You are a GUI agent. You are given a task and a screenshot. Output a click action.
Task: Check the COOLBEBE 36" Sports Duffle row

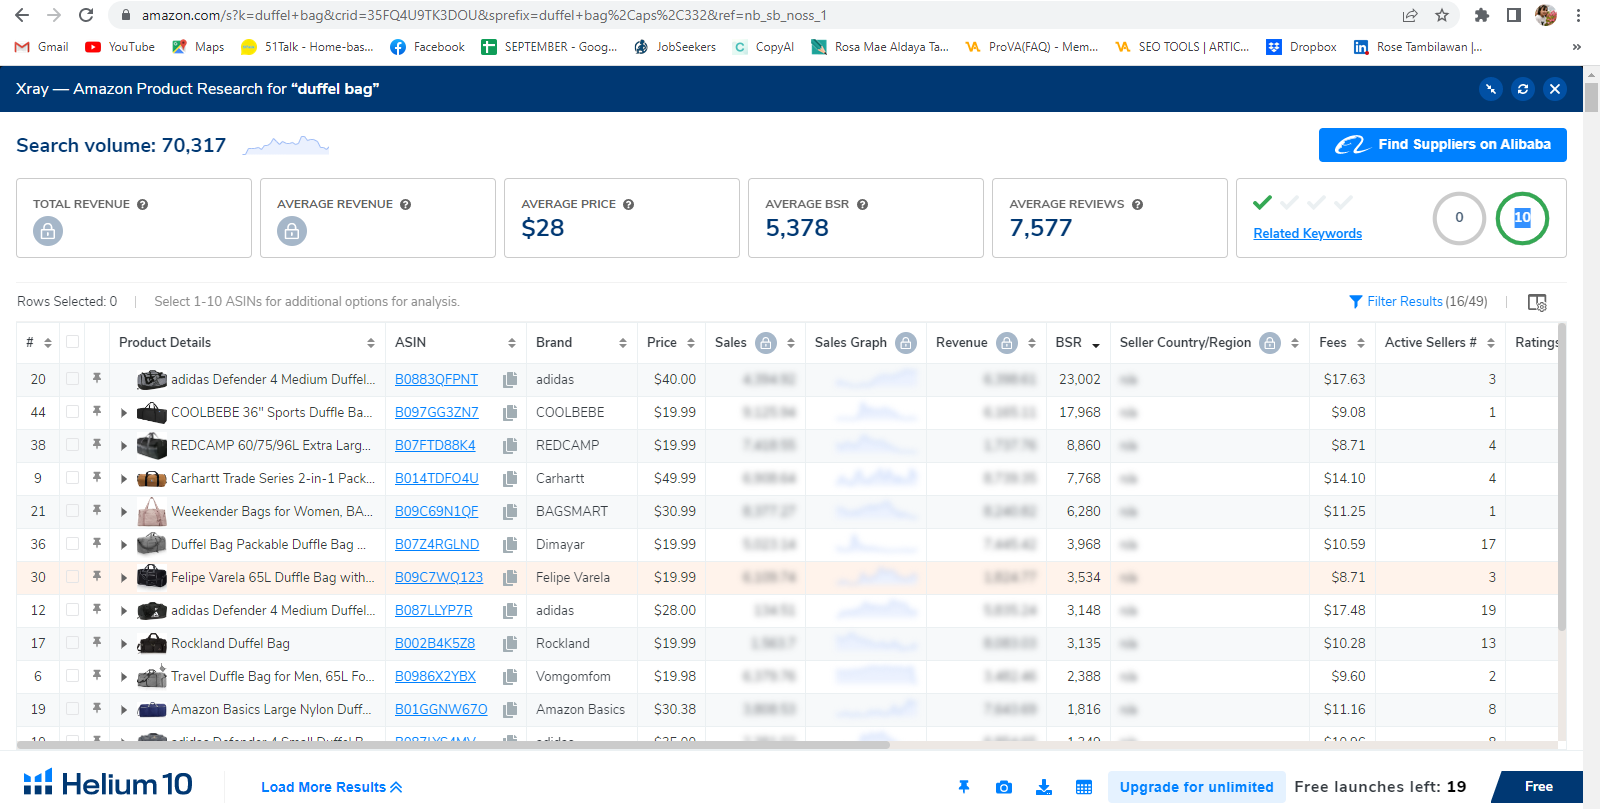pyautogui.click(x=72, y=412)
